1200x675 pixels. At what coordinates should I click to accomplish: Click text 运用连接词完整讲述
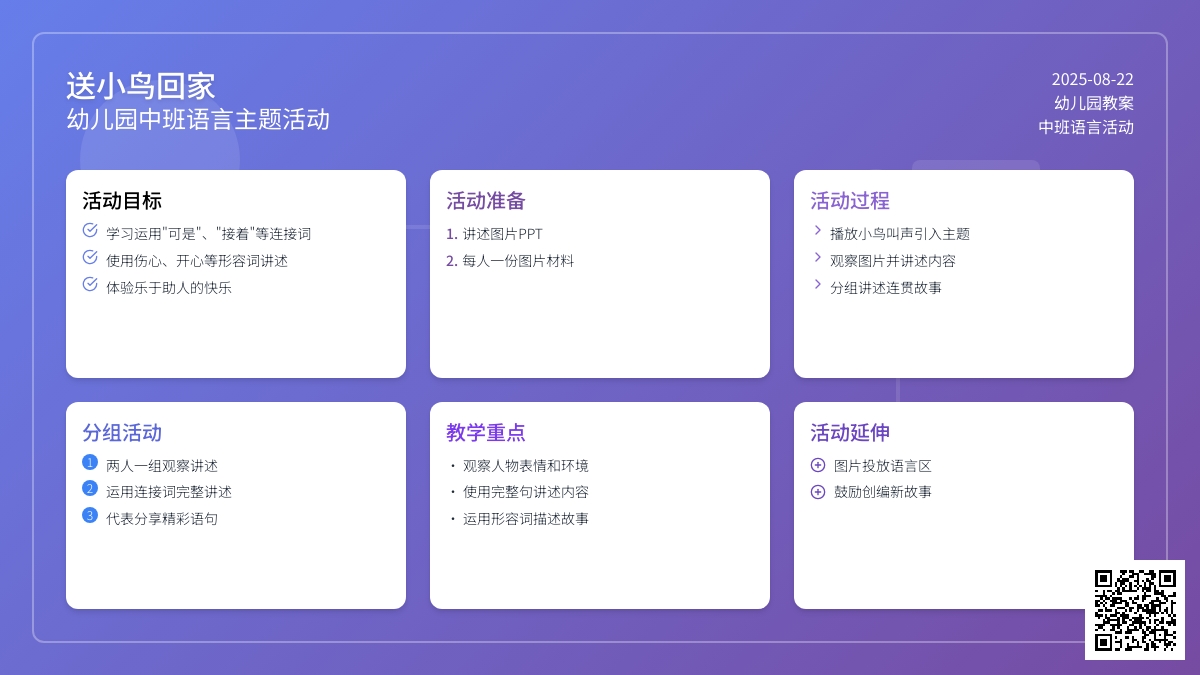click(x=169, y=492)
